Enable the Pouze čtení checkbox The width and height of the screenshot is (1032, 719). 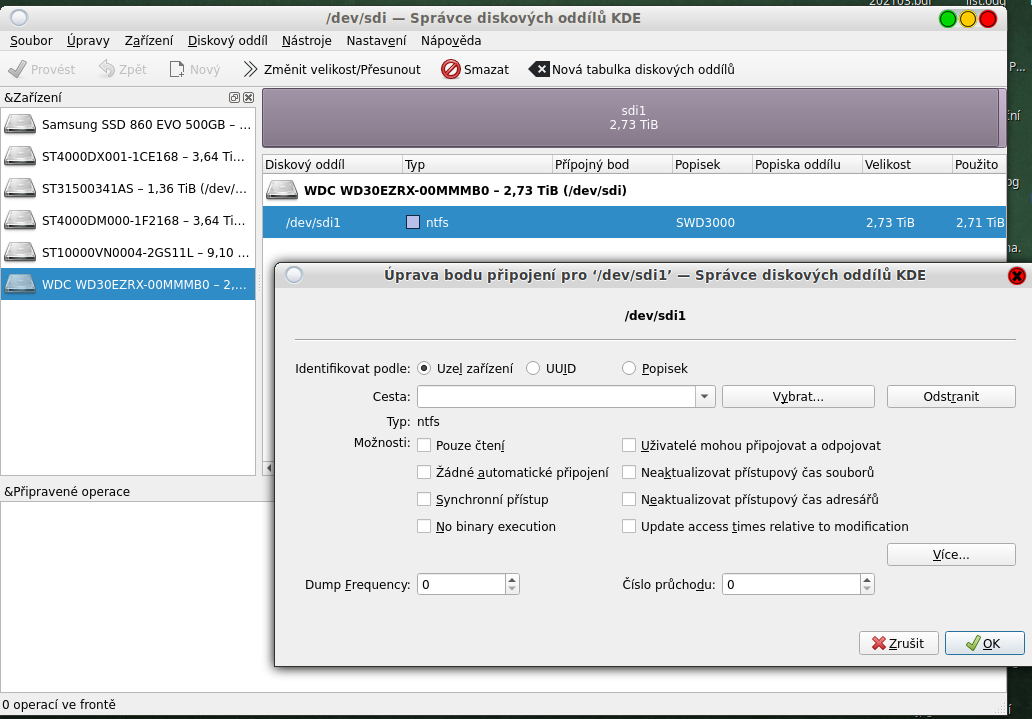coord(424,445)
